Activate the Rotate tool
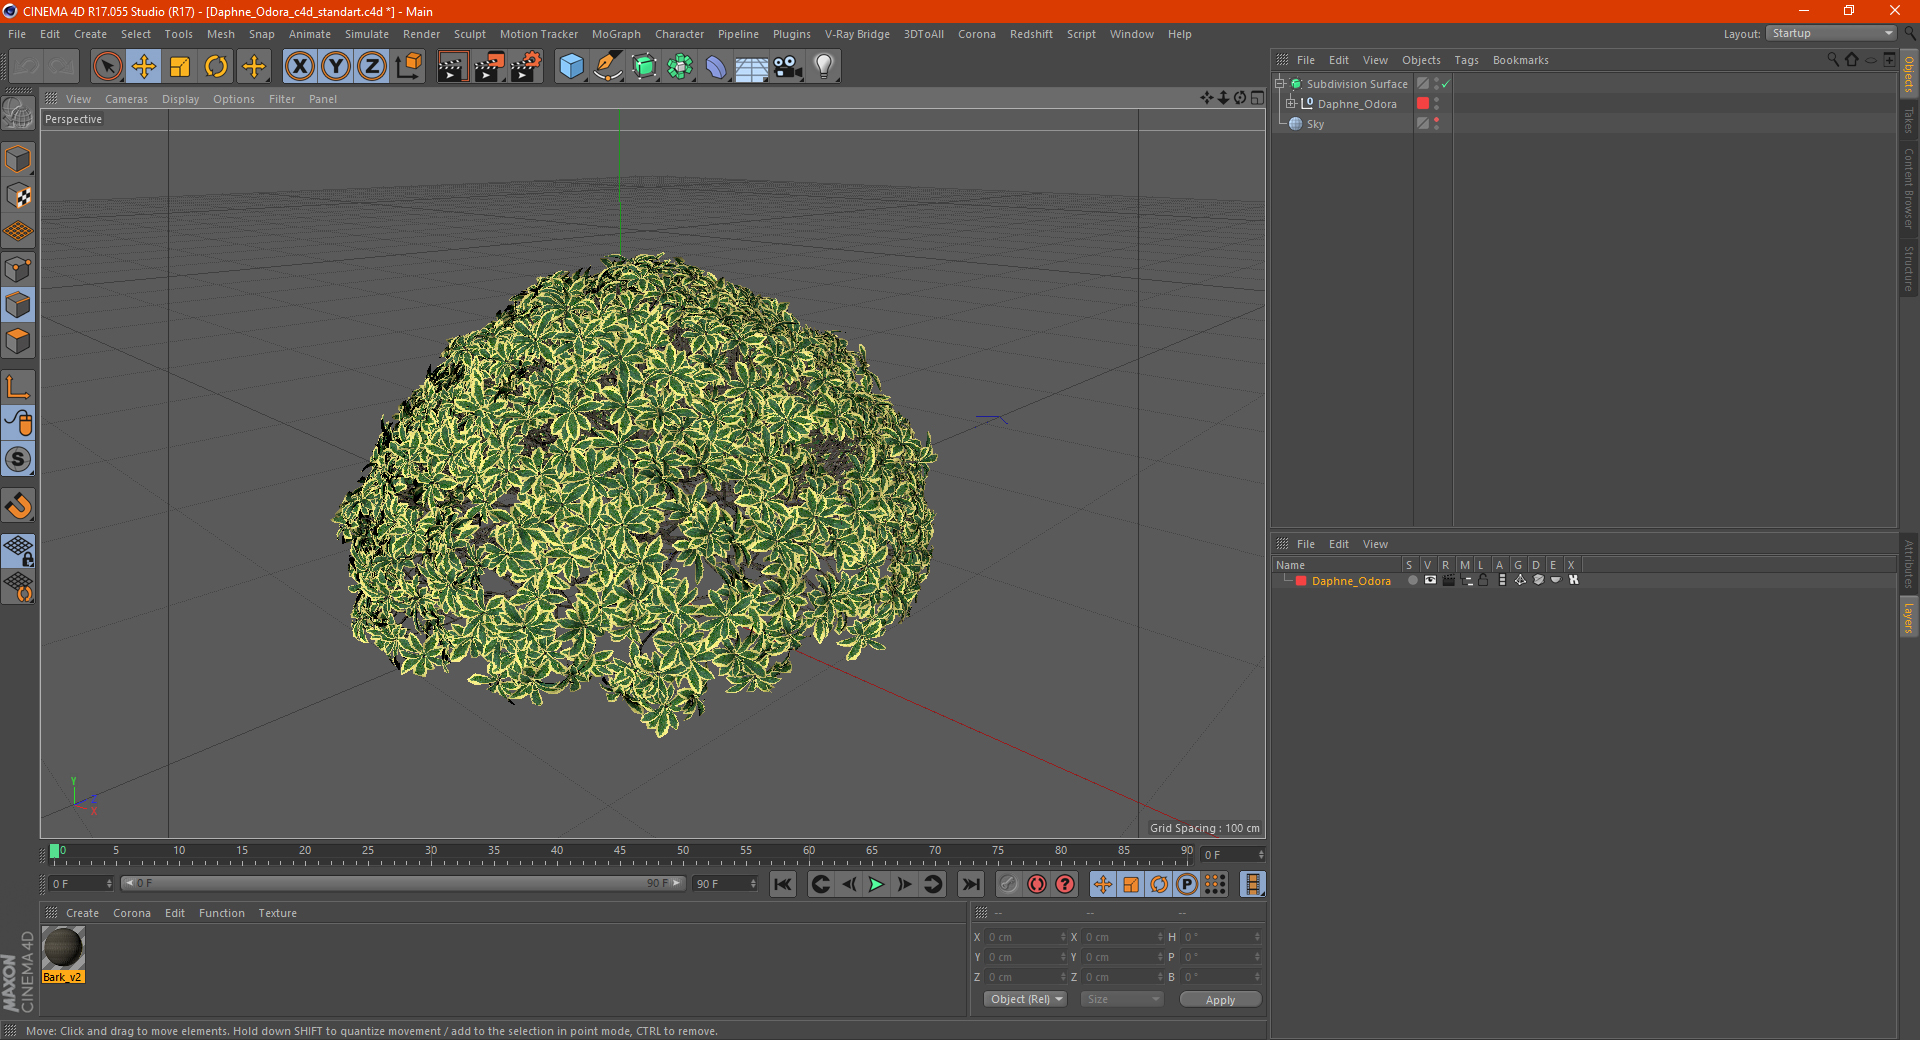1920x1040 pixels. tap(216, 67)
